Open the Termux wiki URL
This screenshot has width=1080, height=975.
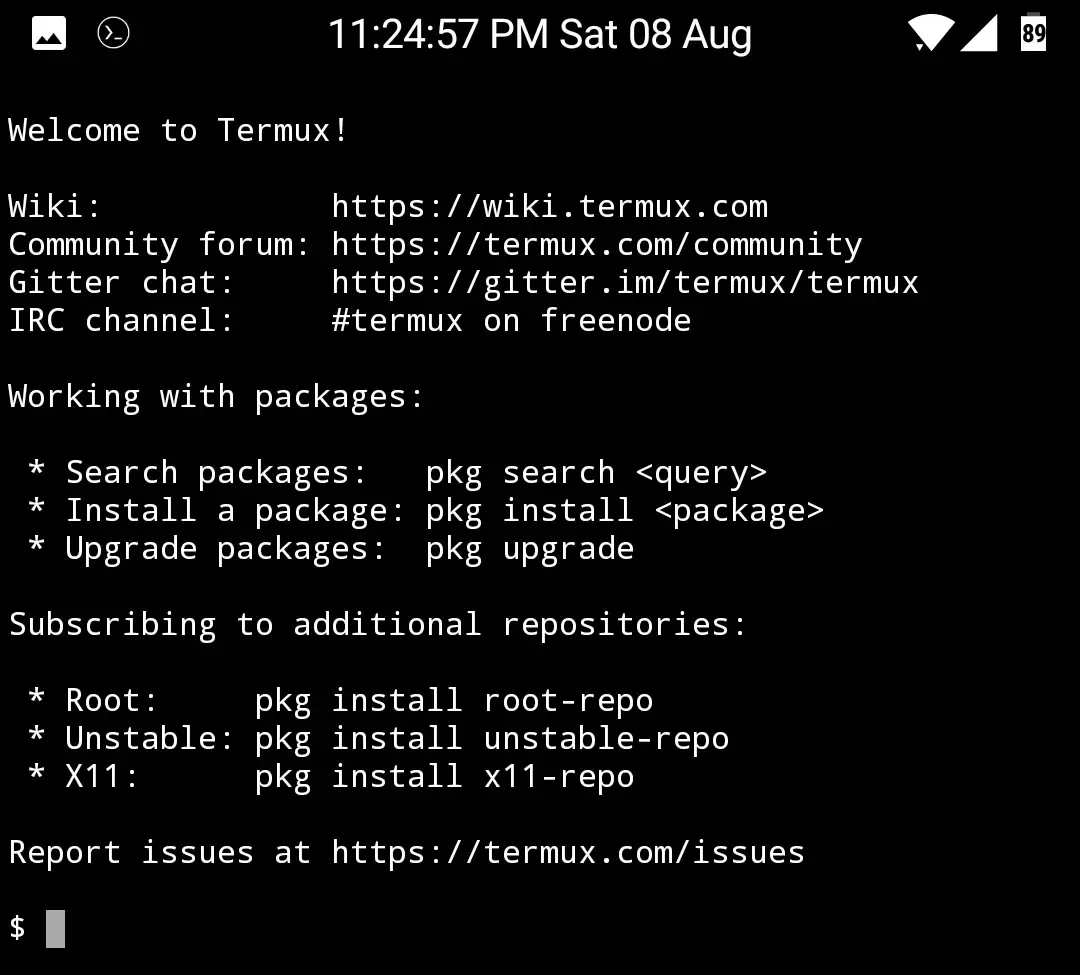click(550, 205)
